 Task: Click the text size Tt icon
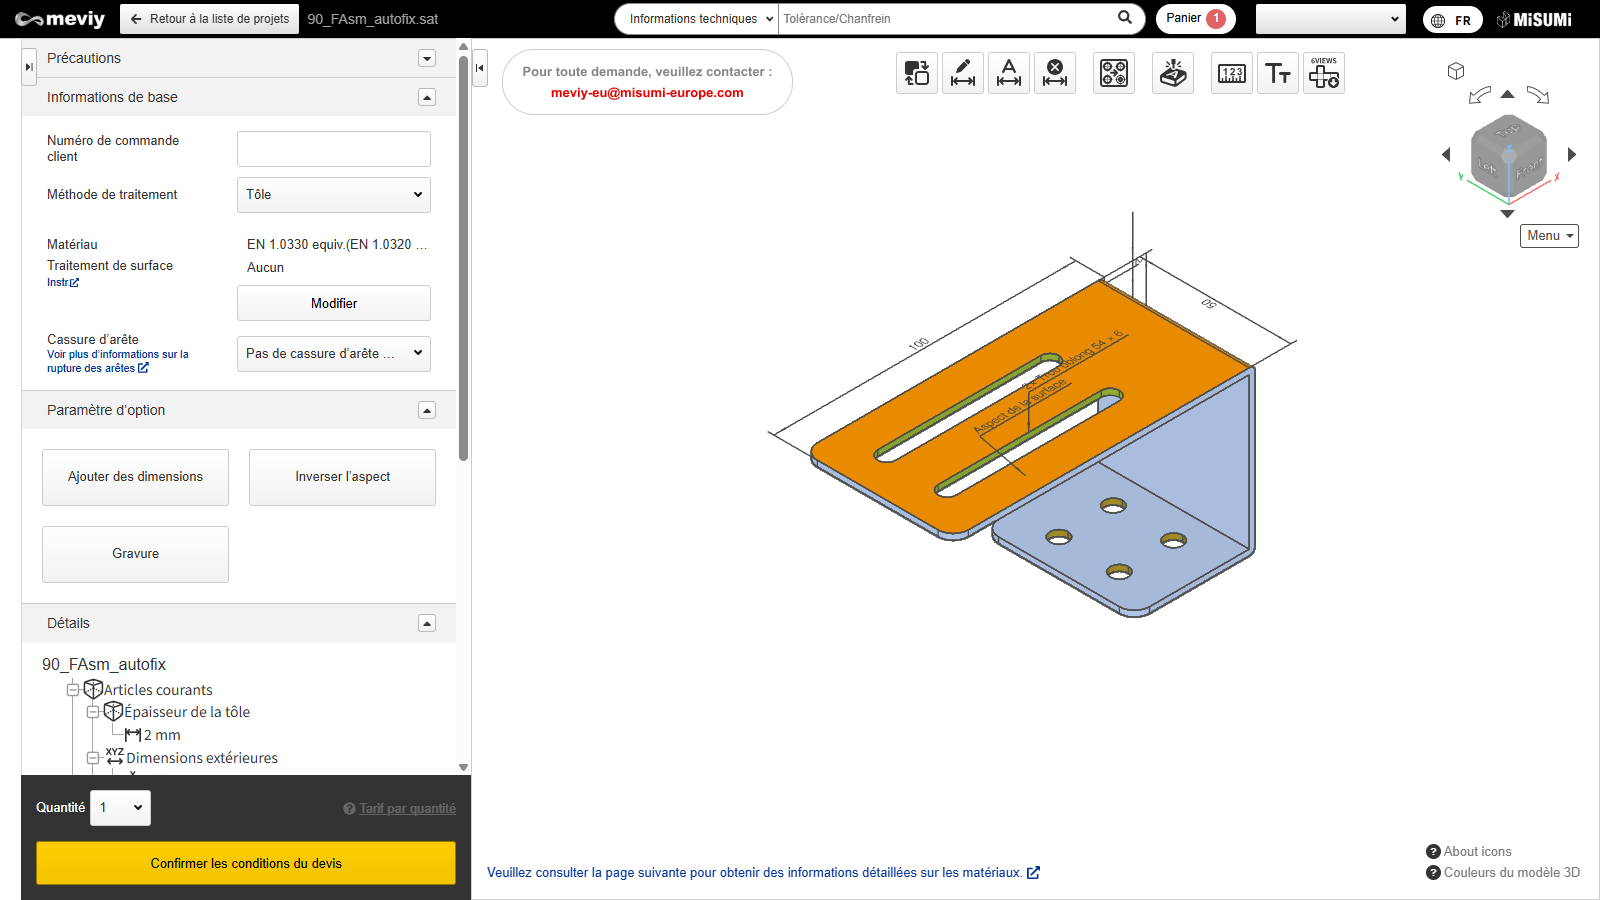1277,73
